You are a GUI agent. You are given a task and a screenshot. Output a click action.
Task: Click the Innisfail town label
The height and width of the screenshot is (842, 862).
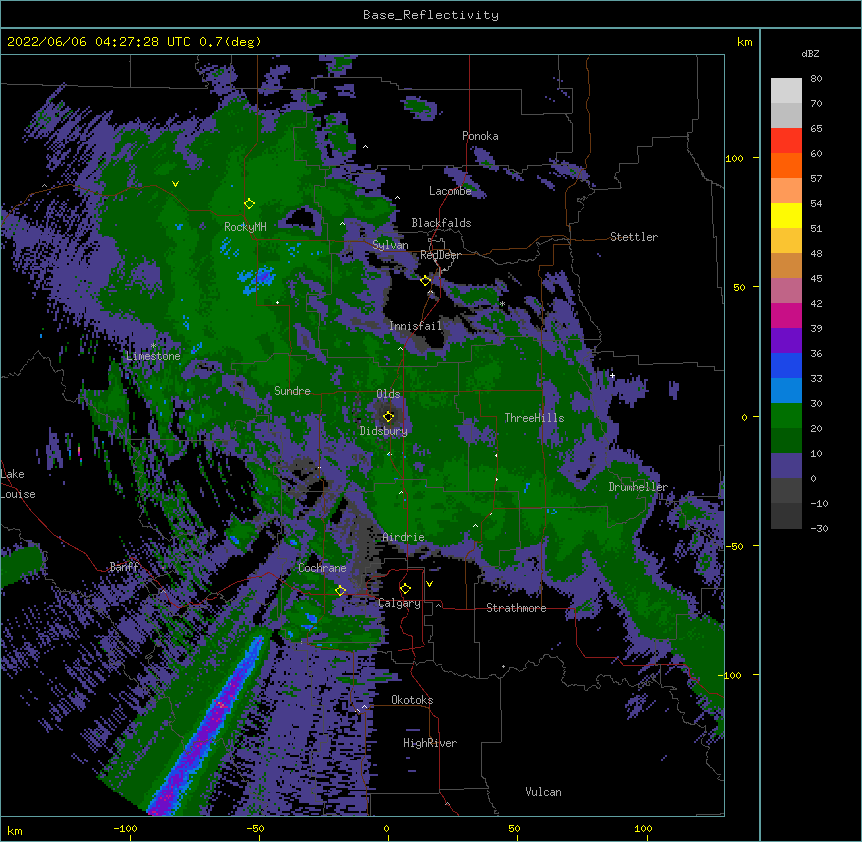click(415, 326)
